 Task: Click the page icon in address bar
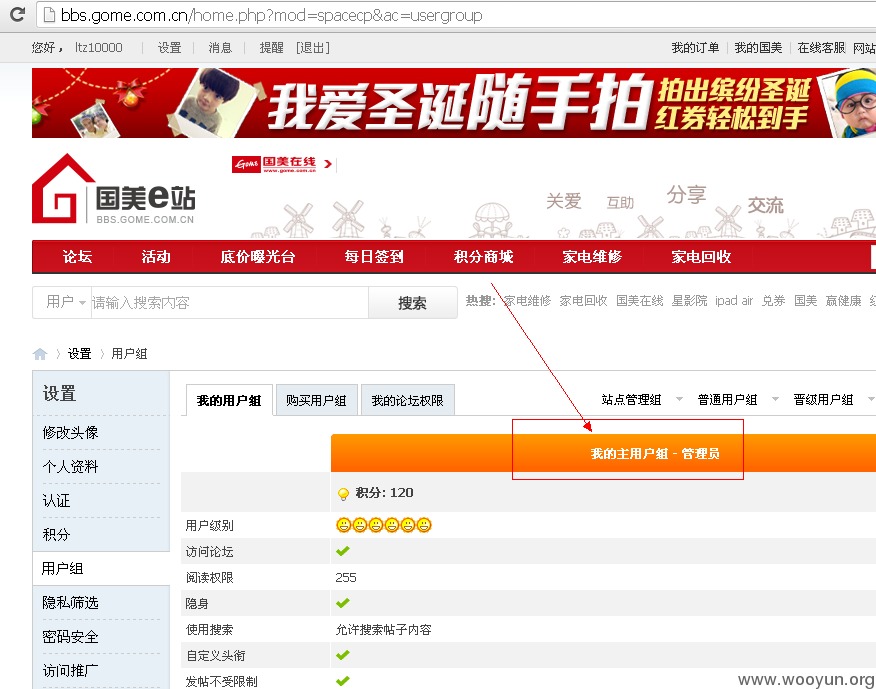click(x=49, y=15)
